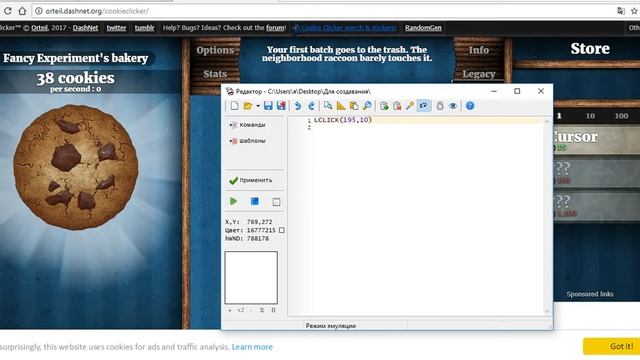The width and height of the screenshot is (640, 360).
Task: Click the floppy disk with red mark icon
Action: pos(281,106)
